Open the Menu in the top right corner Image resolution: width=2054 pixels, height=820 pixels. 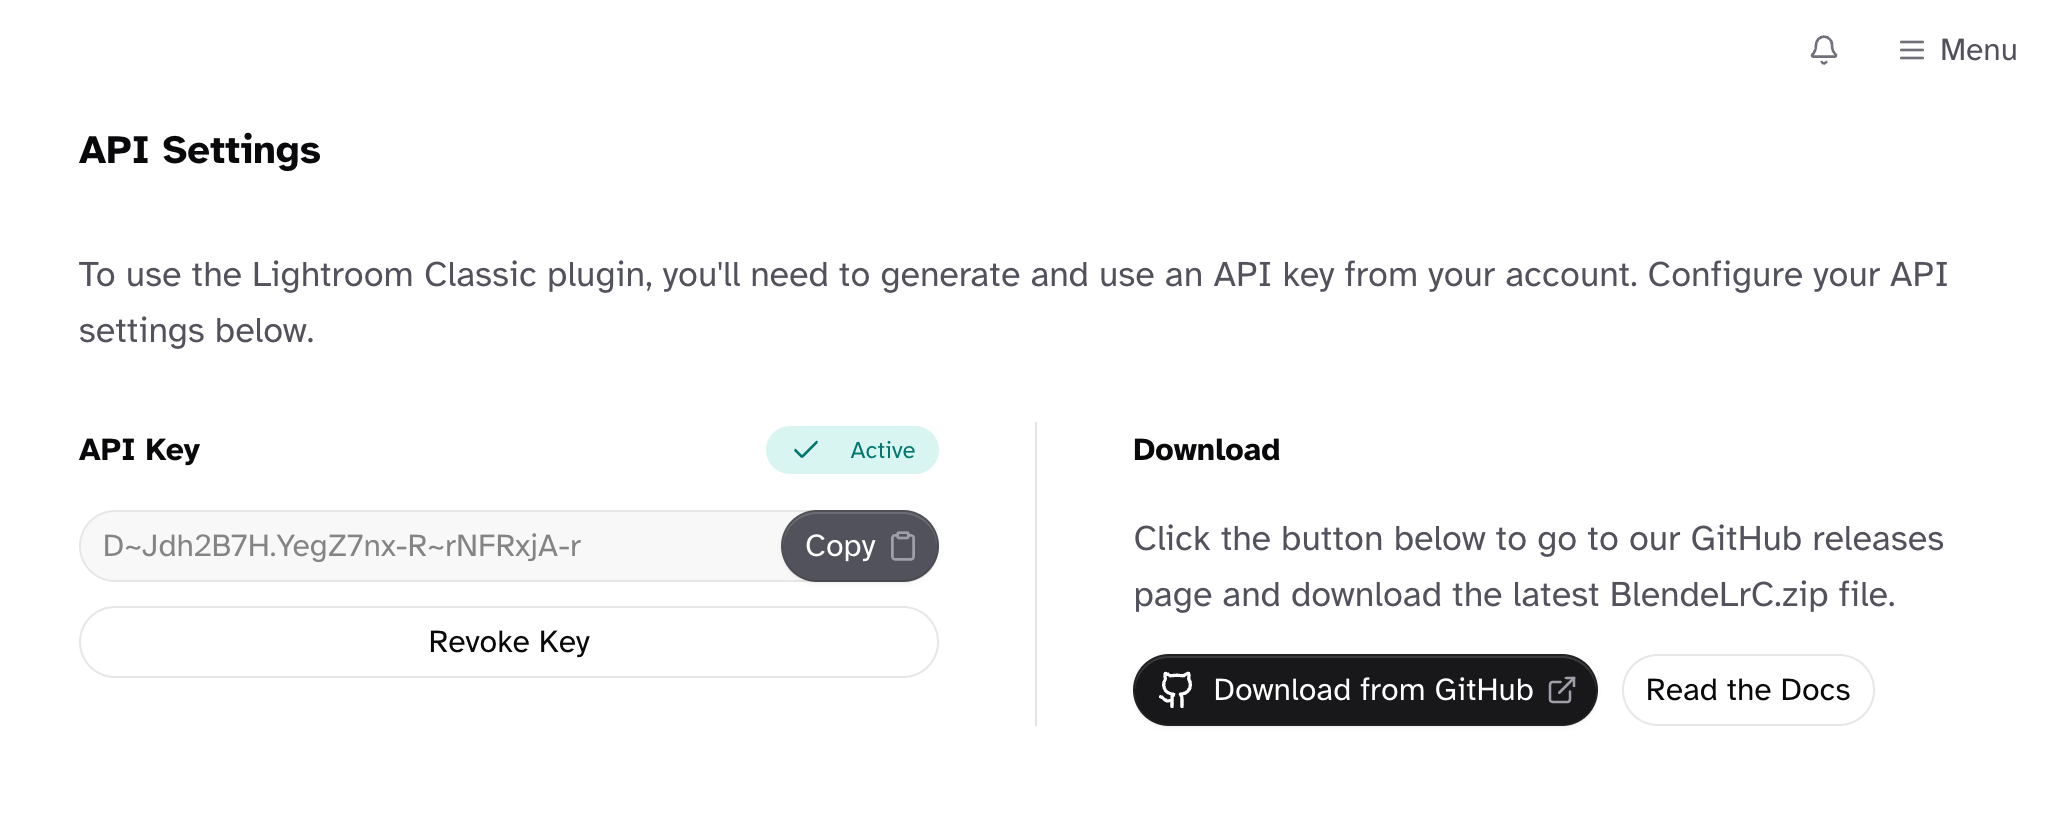pos(1958,50)
